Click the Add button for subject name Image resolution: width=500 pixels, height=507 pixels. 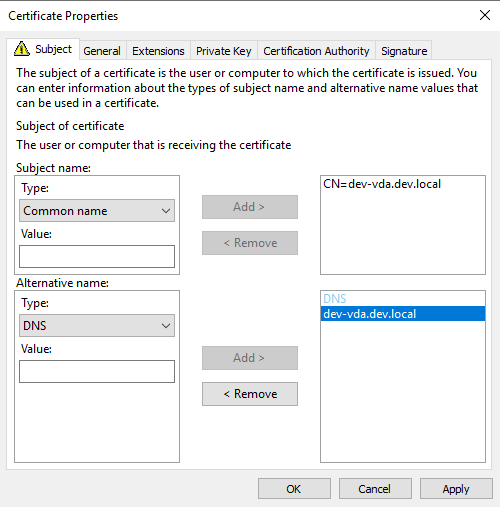pyautogui.click(x=250, y=207)
